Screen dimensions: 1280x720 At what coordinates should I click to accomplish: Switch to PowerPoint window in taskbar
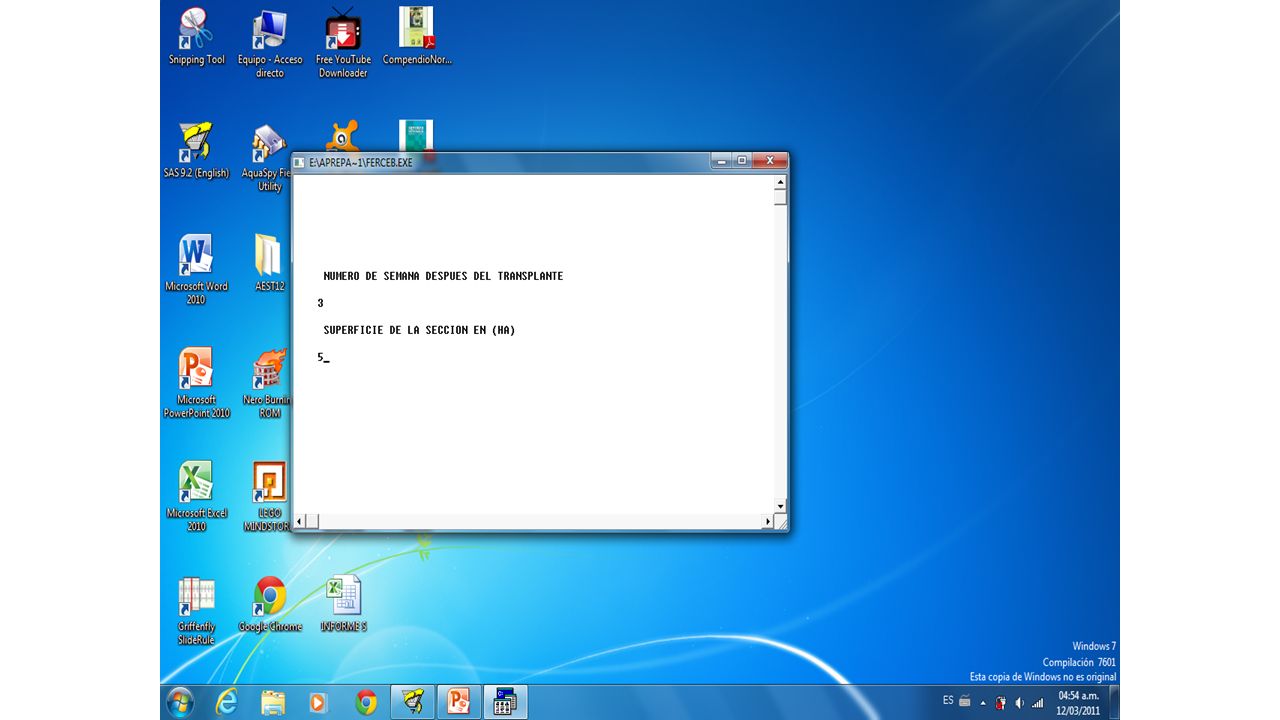point(459,703)
